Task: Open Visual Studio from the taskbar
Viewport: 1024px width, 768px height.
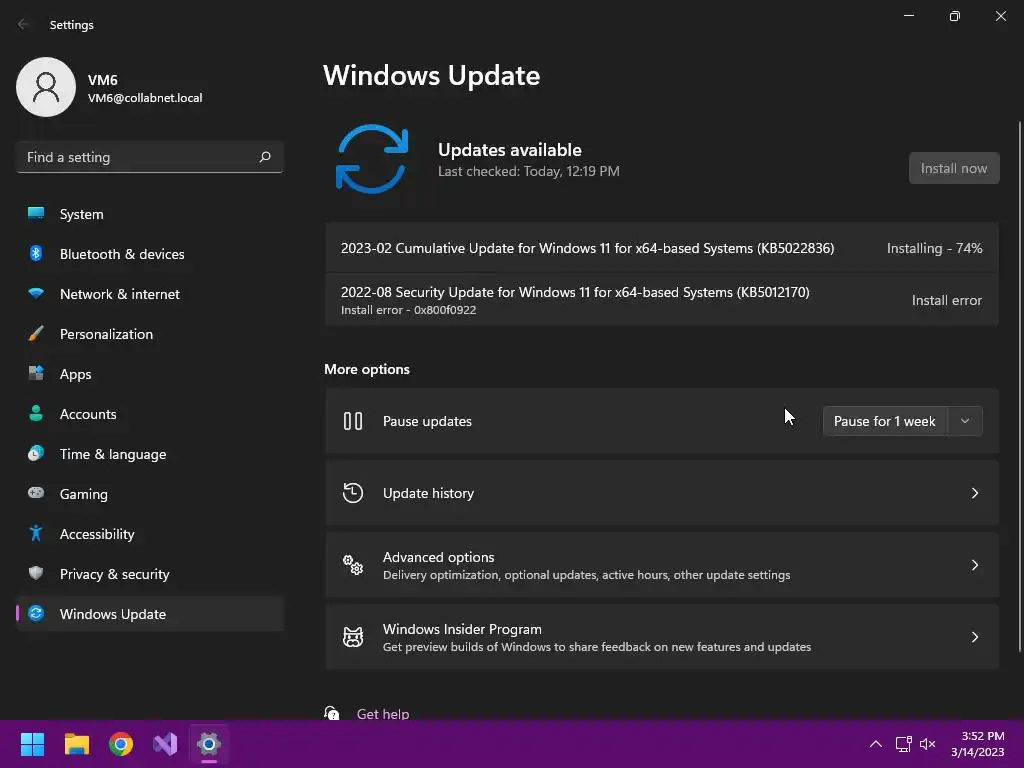Action: pos(165,744)
